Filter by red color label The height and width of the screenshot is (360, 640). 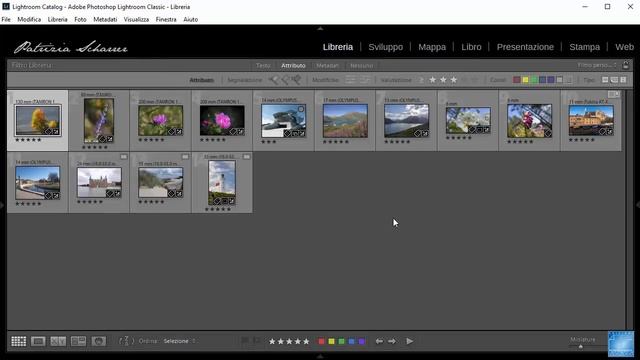[517, 80]
